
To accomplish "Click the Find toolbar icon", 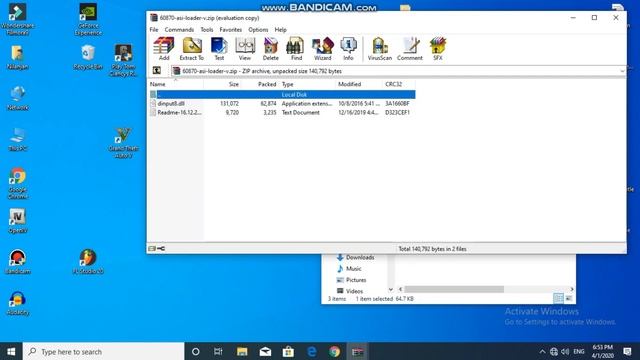I will [296, 49].
